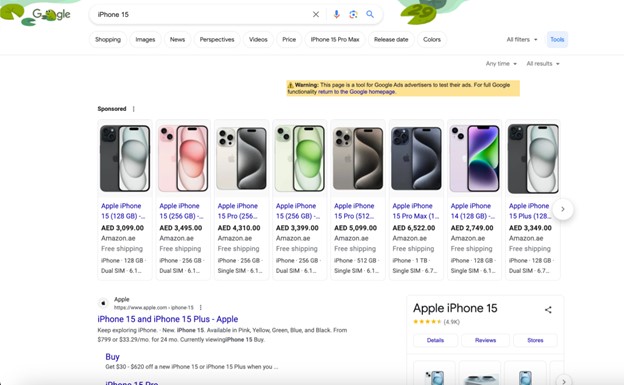Share the Apple iPhone 15 panel
The width and height of the screenshot is (624, 385).
click(x=548, y=309)
